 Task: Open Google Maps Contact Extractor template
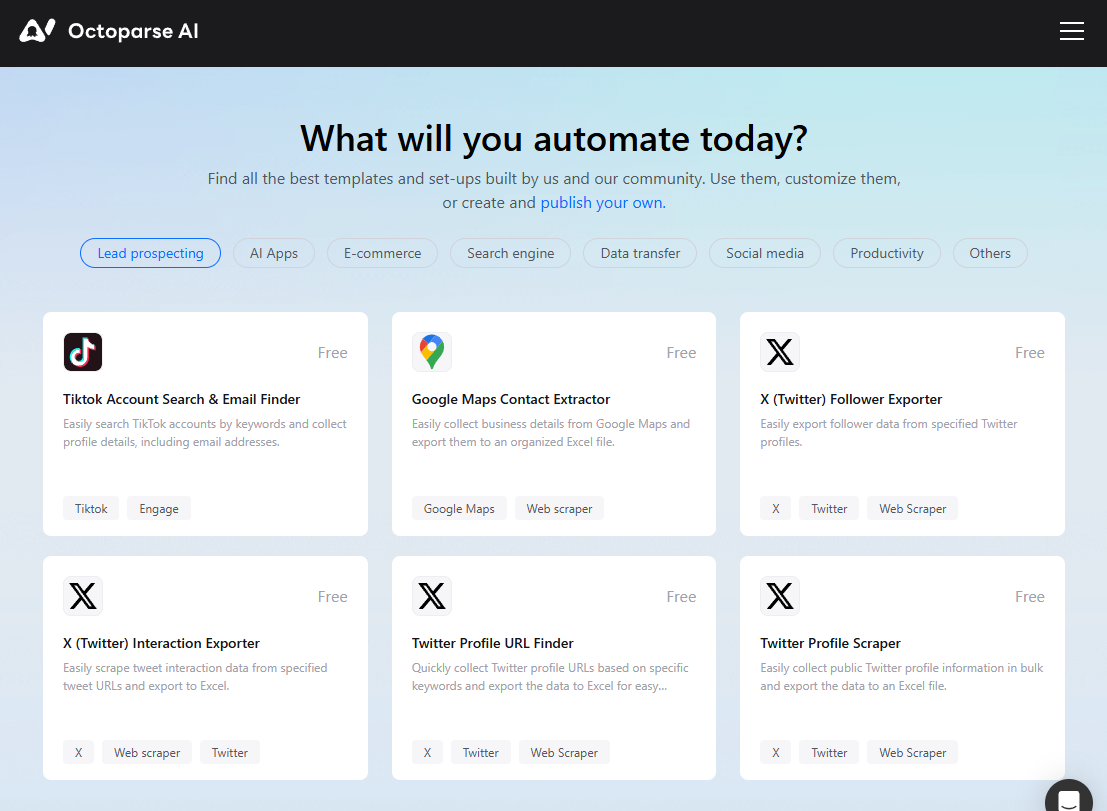click(x=511, y=399)
